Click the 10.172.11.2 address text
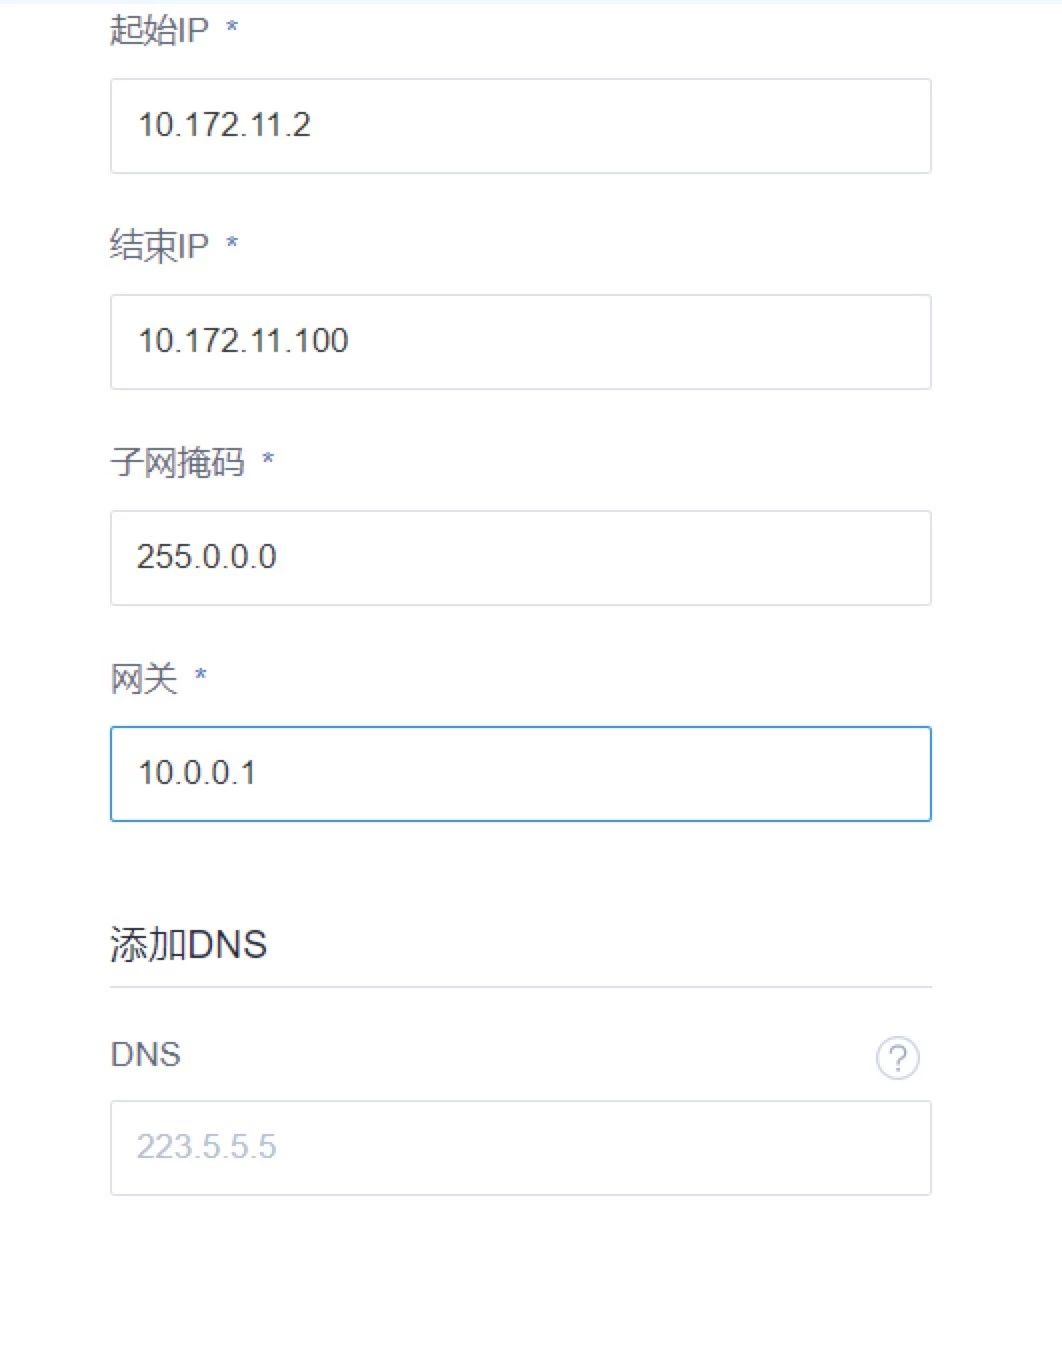 (x=224, y=125)
